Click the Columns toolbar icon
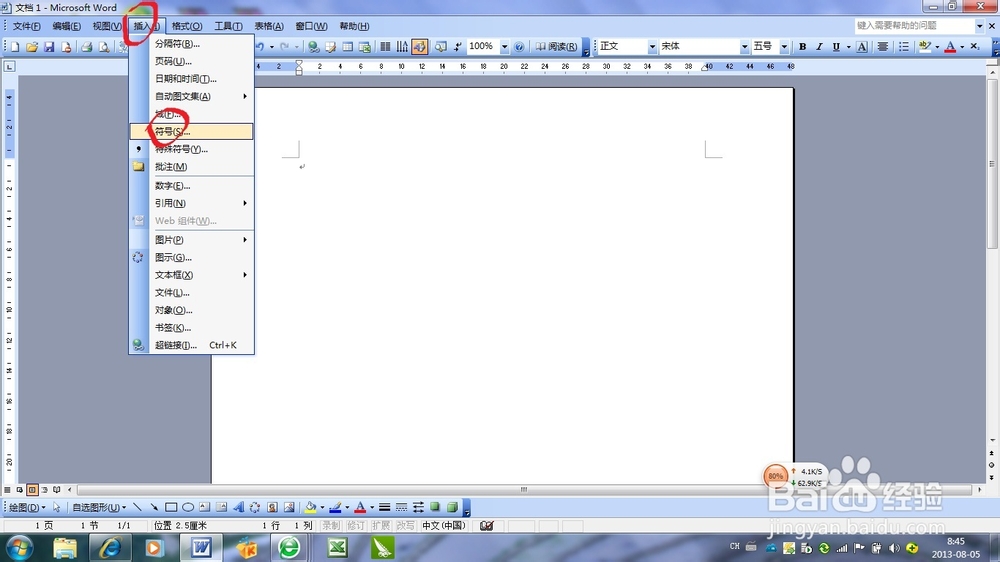 point(385,47)
